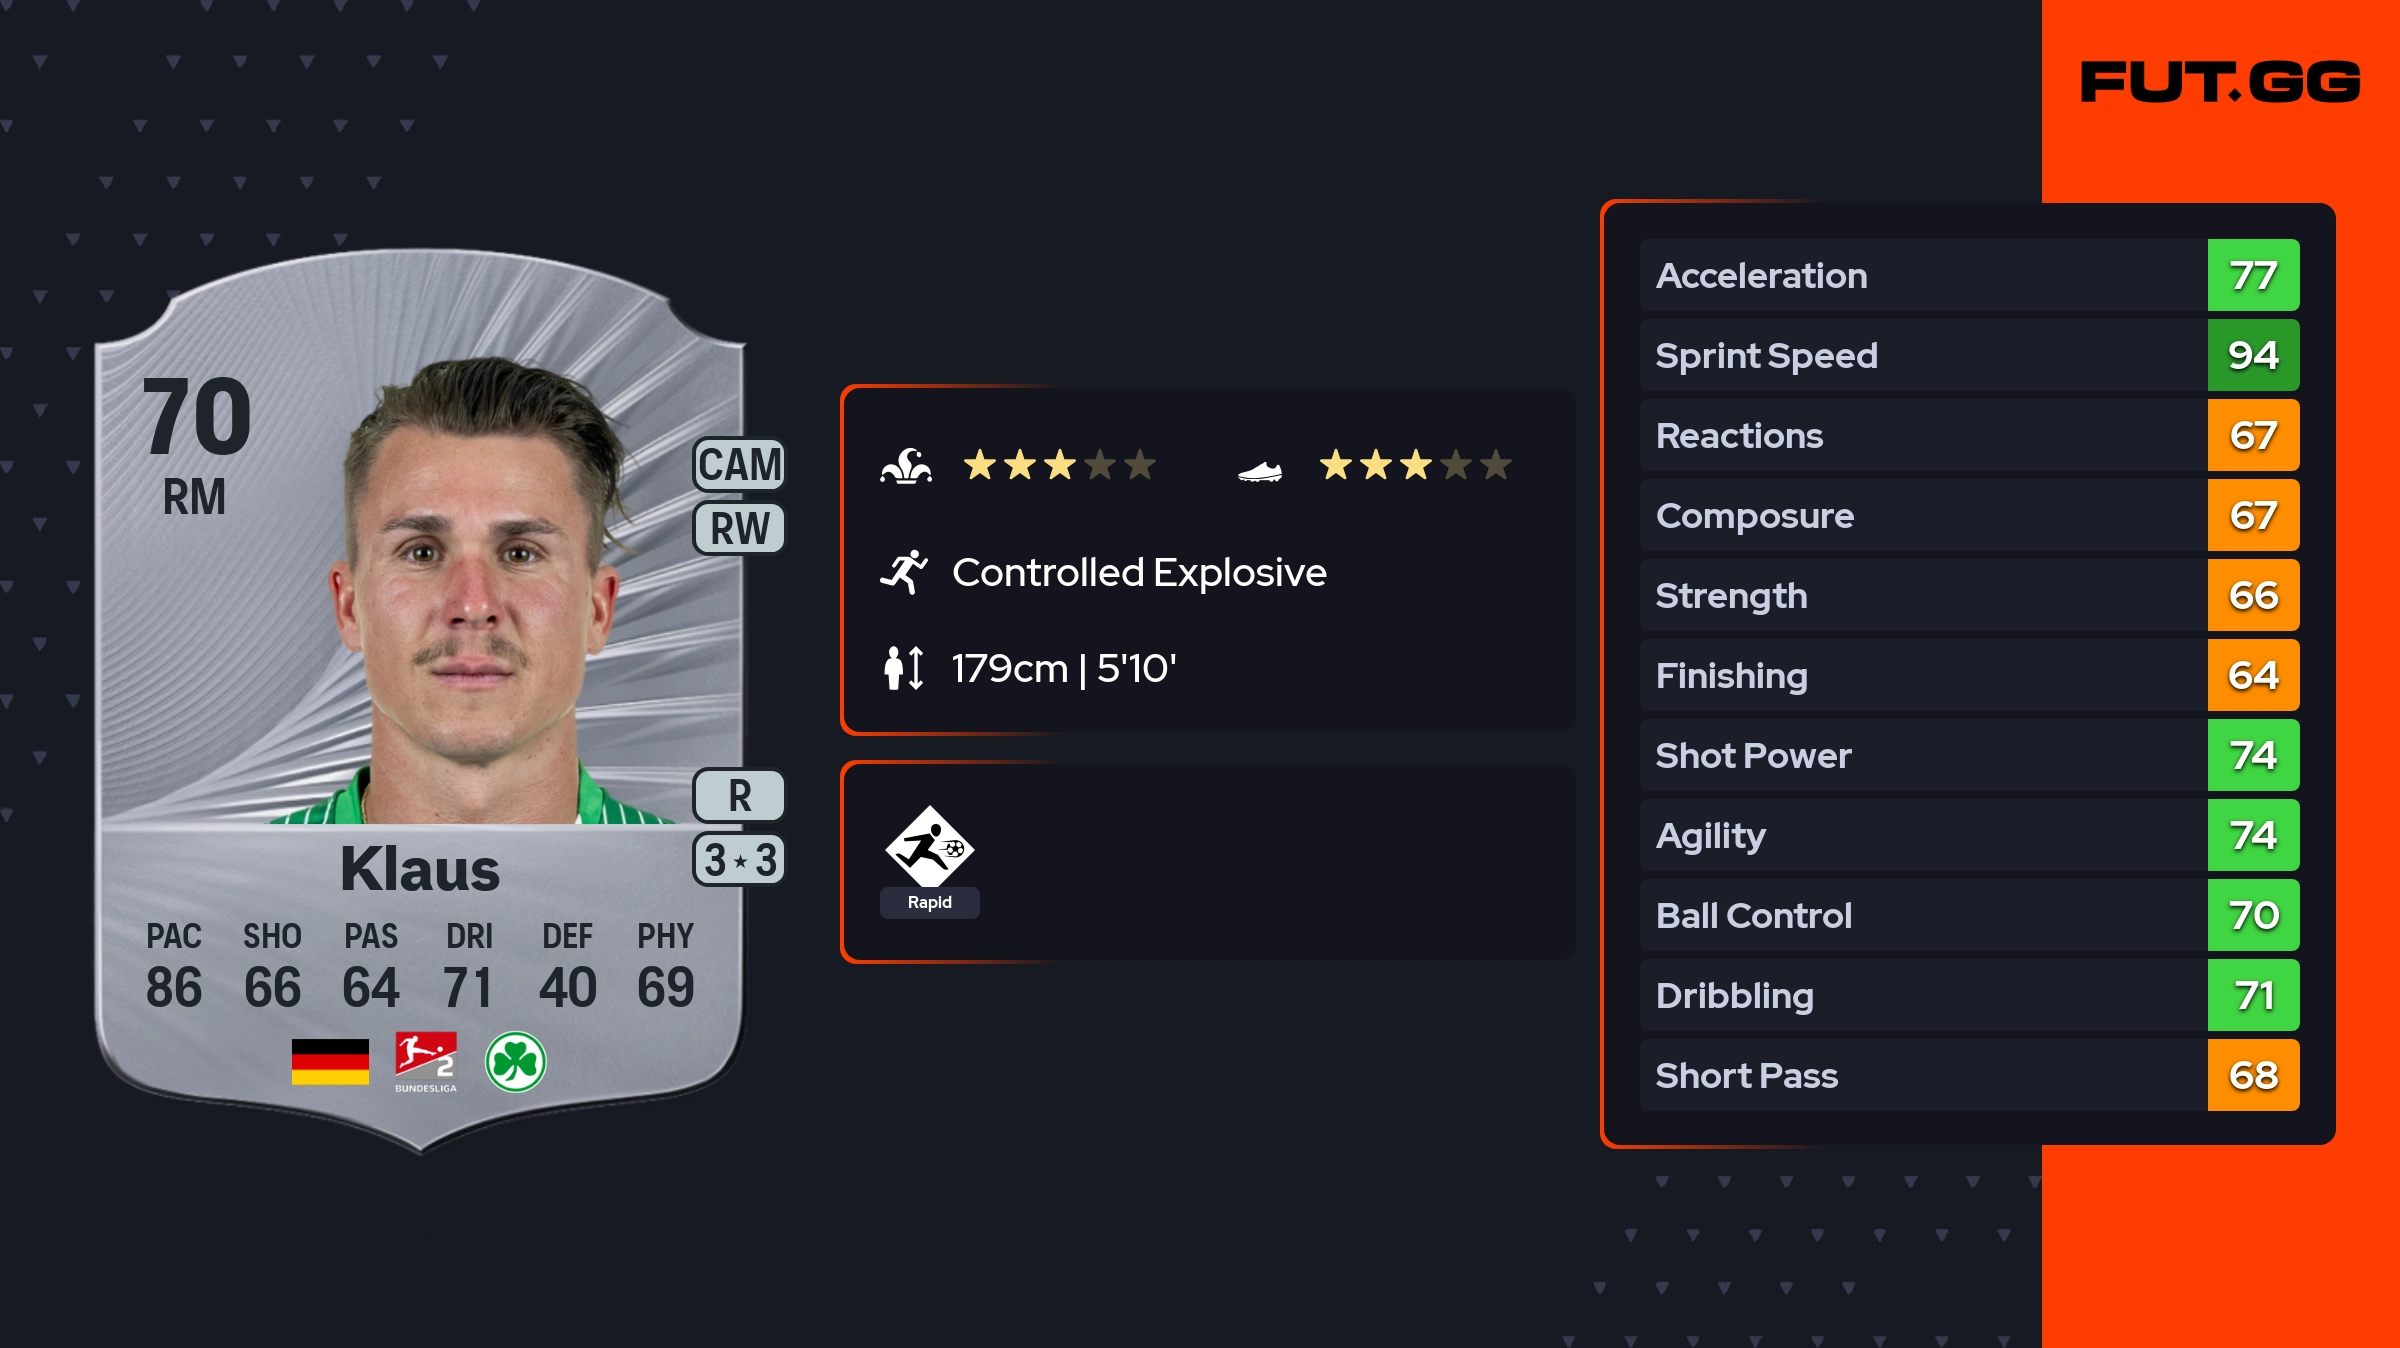The image size is (2400, 1348).
Task: Click the FUT.GG logo
Action: [2220, 82]
